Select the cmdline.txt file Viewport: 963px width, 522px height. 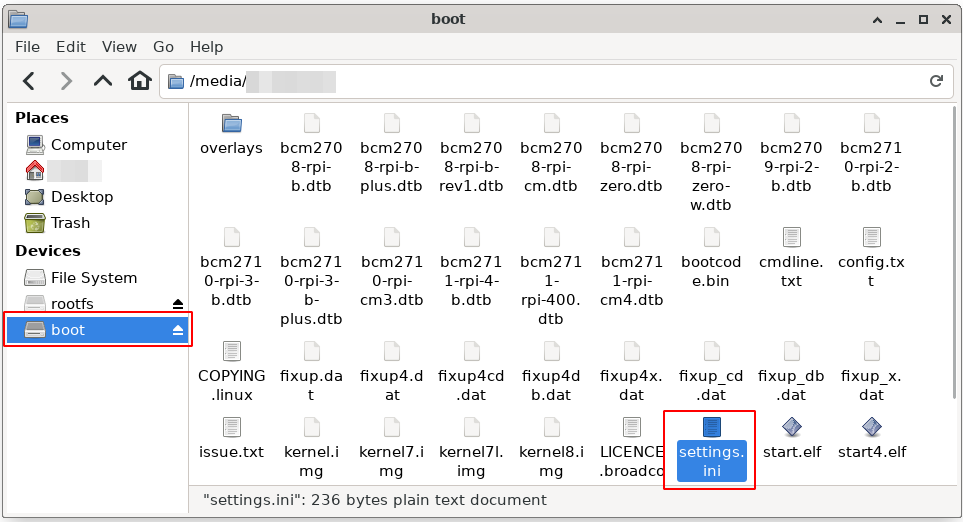(x=791, y=259)
